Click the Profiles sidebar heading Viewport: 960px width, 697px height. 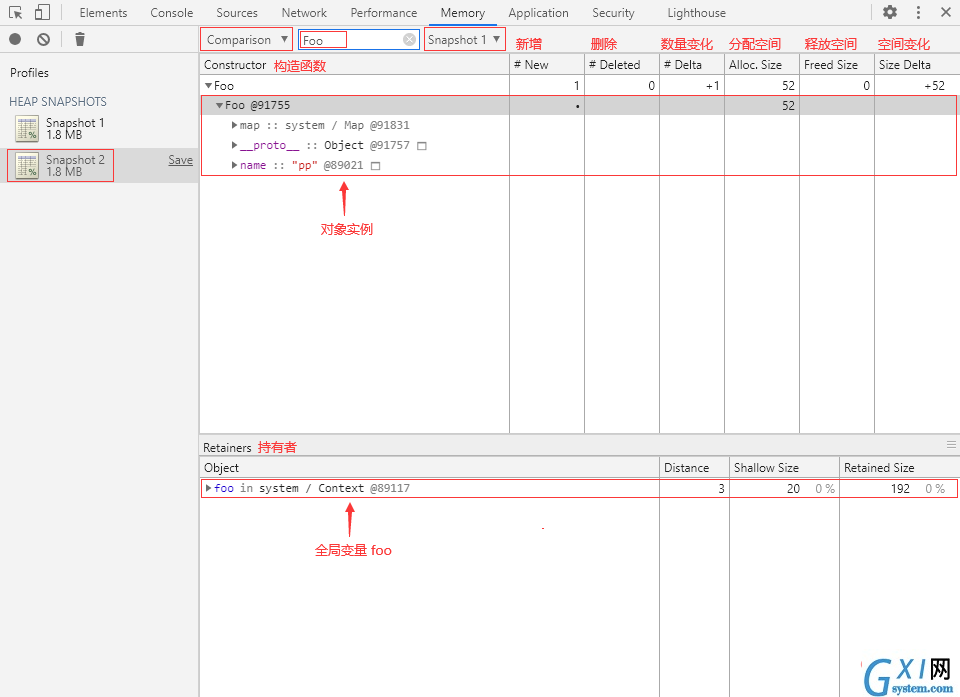coord(29,72)
